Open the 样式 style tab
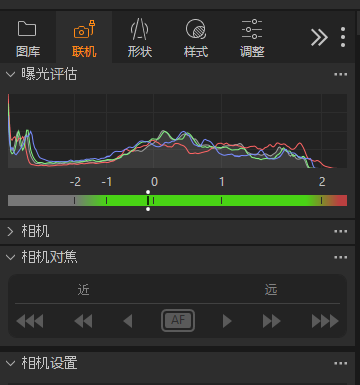This screenshot has height=385, width=360. pos(196,38)
